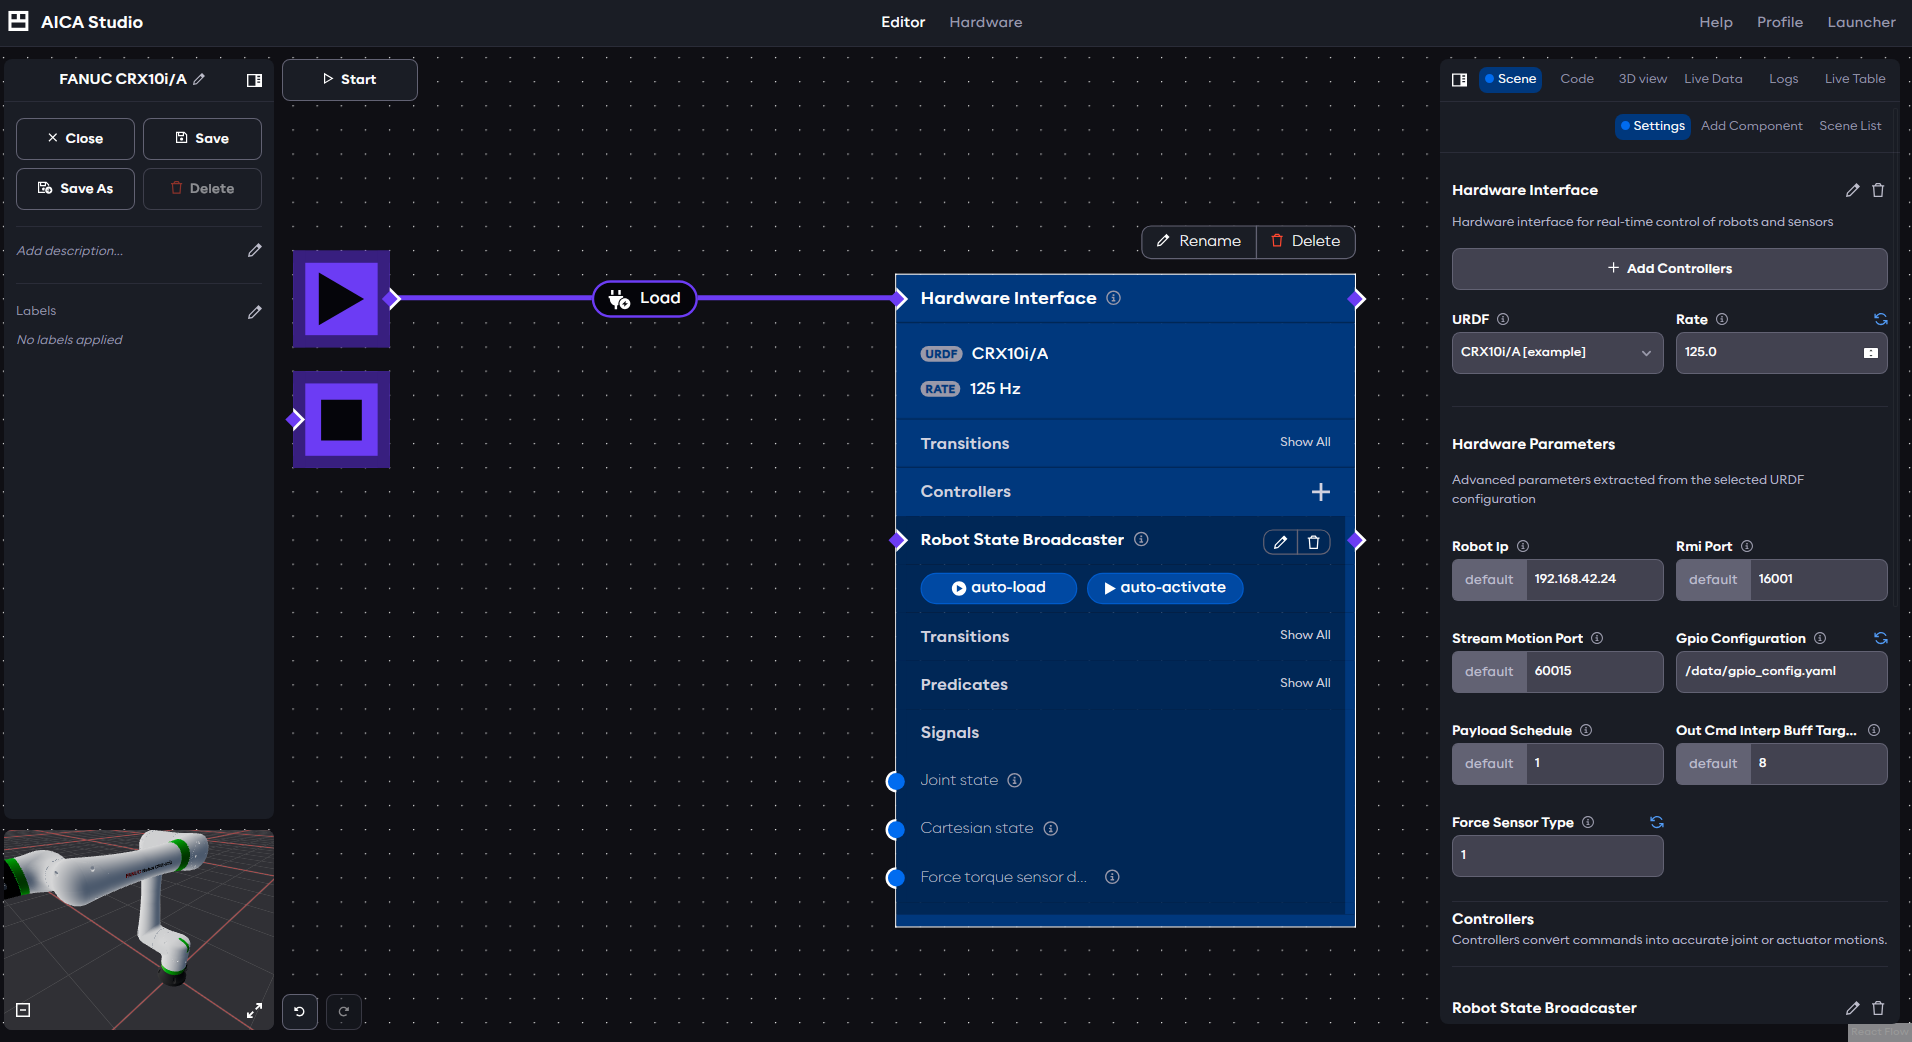1912x1042 pixels.
Task: Click the Add Controllers button
Action: (x=1667, y=268)
